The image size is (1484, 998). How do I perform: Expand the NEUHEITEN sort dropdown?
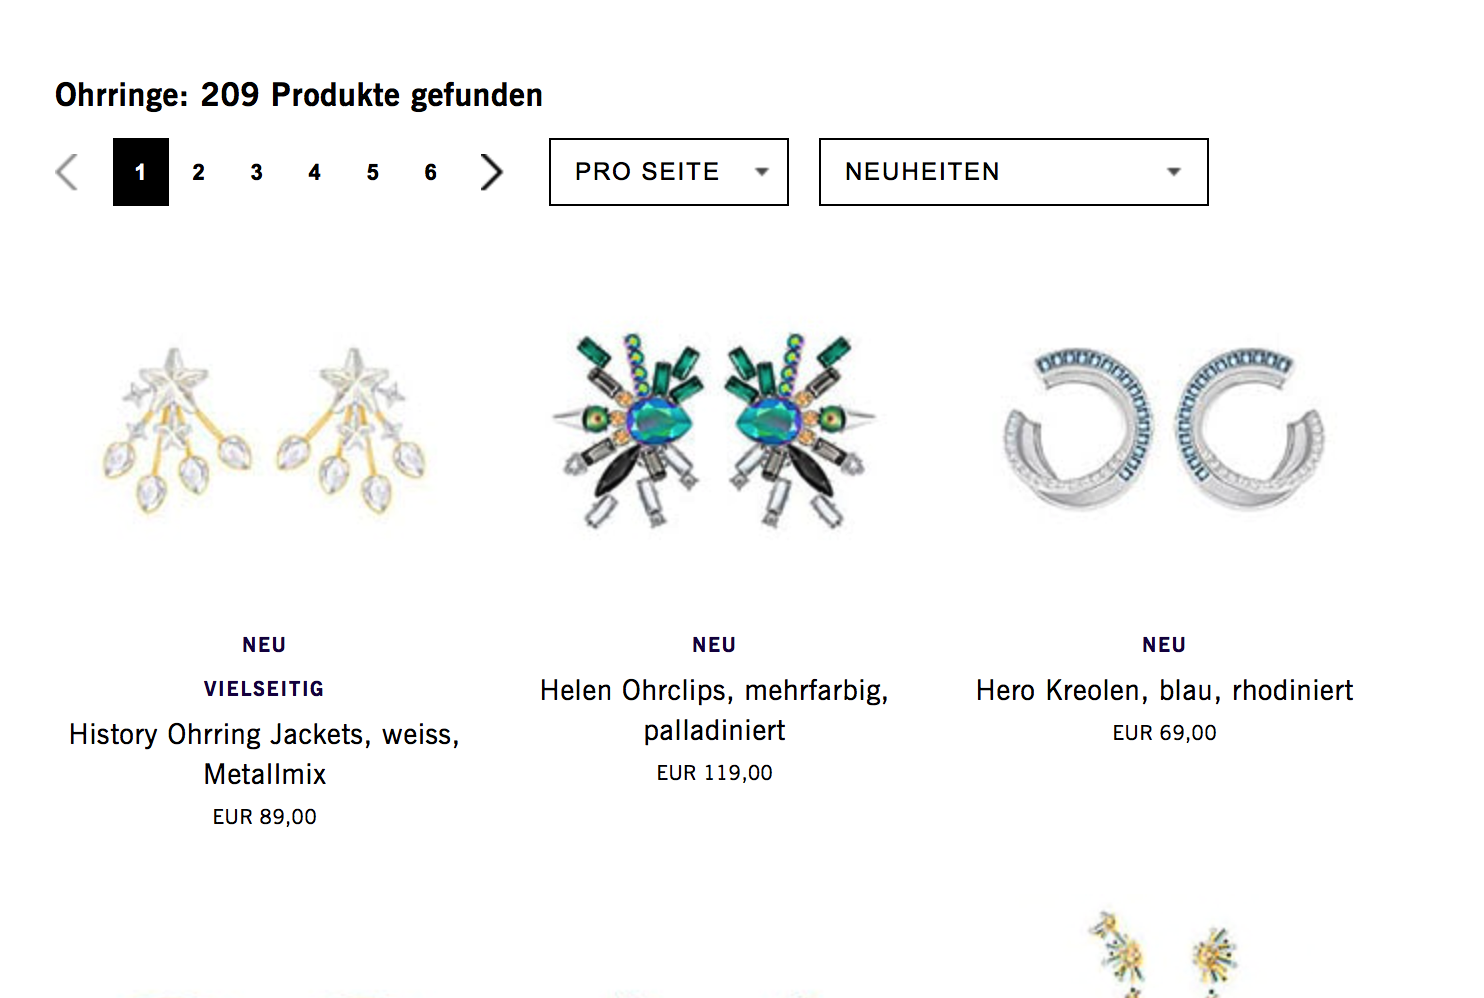[x=1013, y=172]
